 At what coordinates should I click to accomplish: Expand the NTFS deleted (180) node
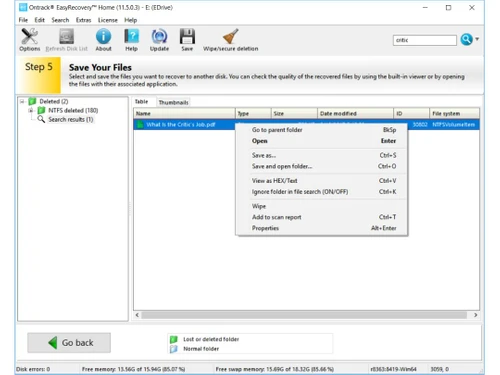[31, 110]
